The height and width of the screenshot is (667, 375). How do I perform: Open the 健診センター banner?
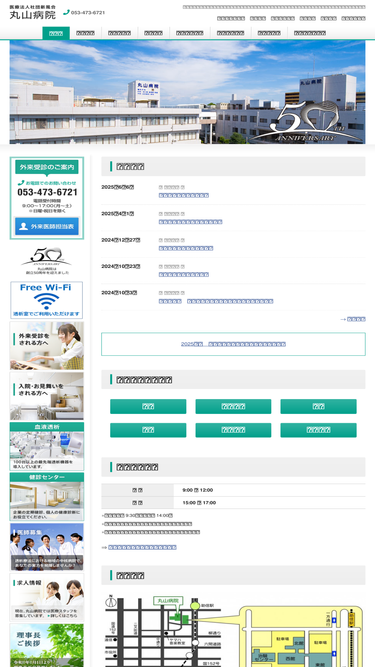coord(47,497)
